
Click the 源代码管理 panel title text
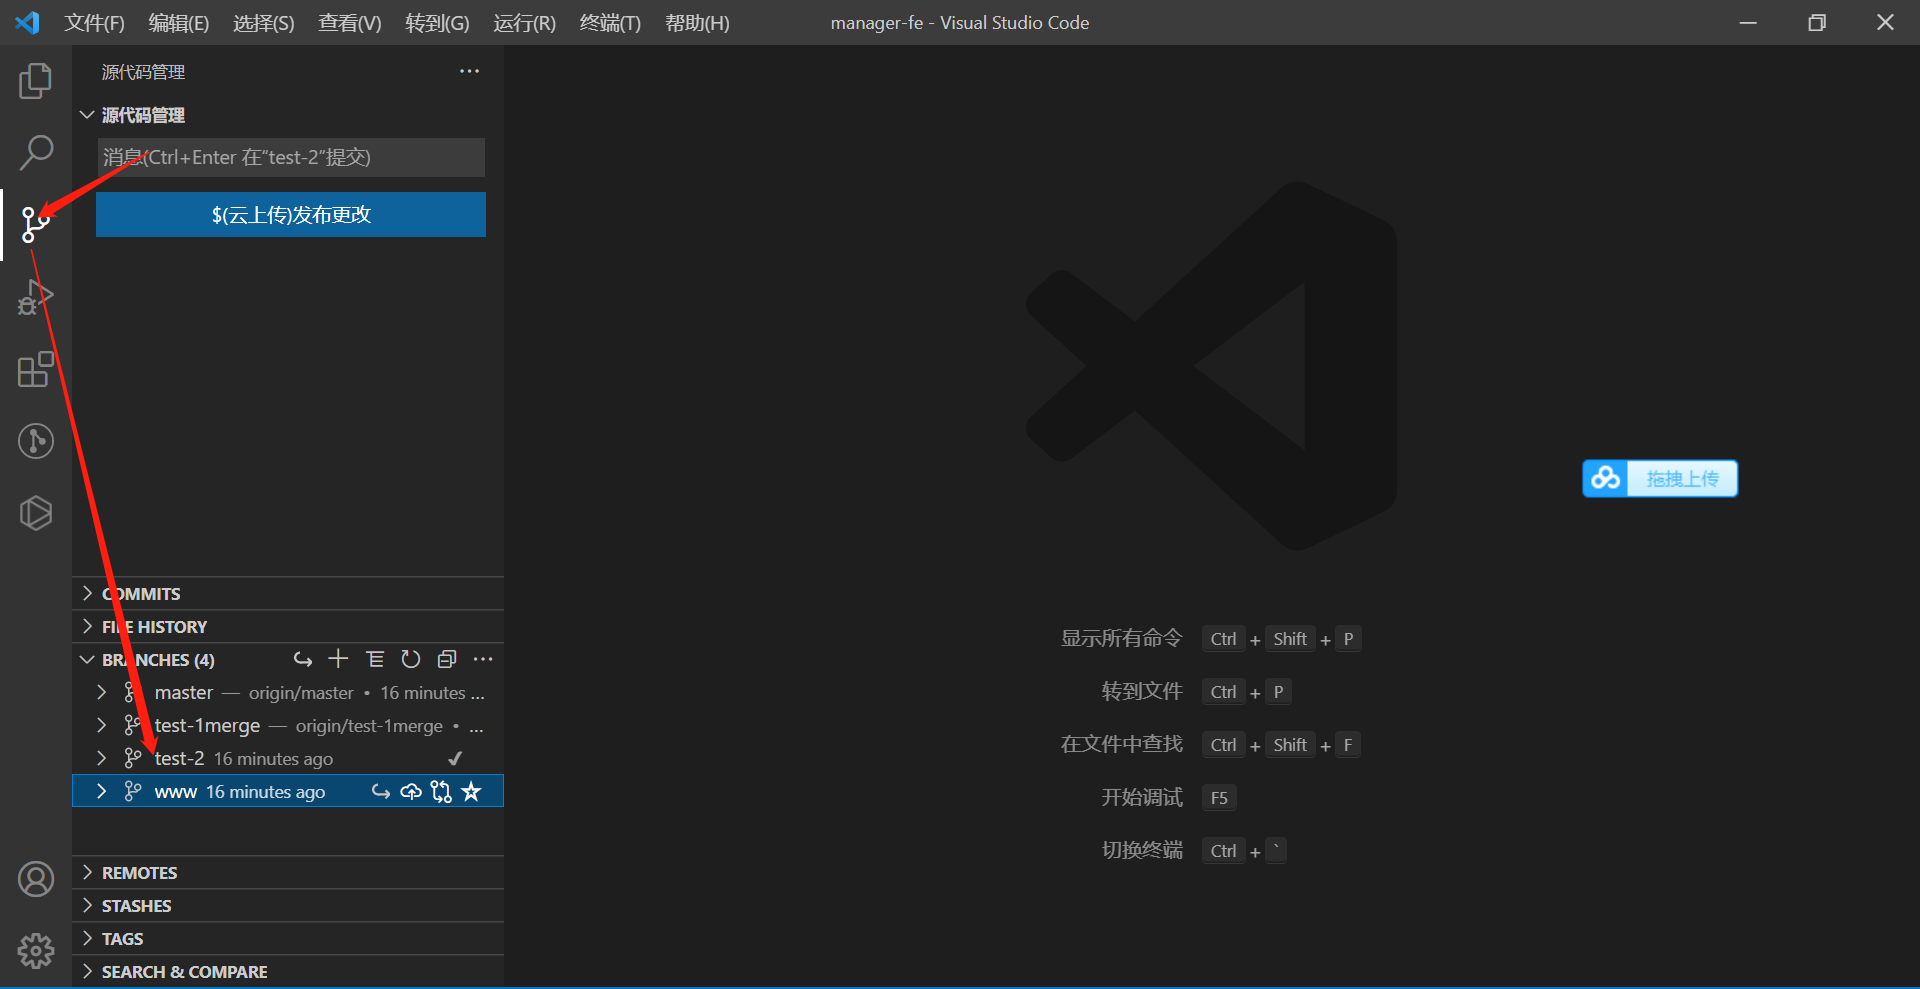pos(143,72)
